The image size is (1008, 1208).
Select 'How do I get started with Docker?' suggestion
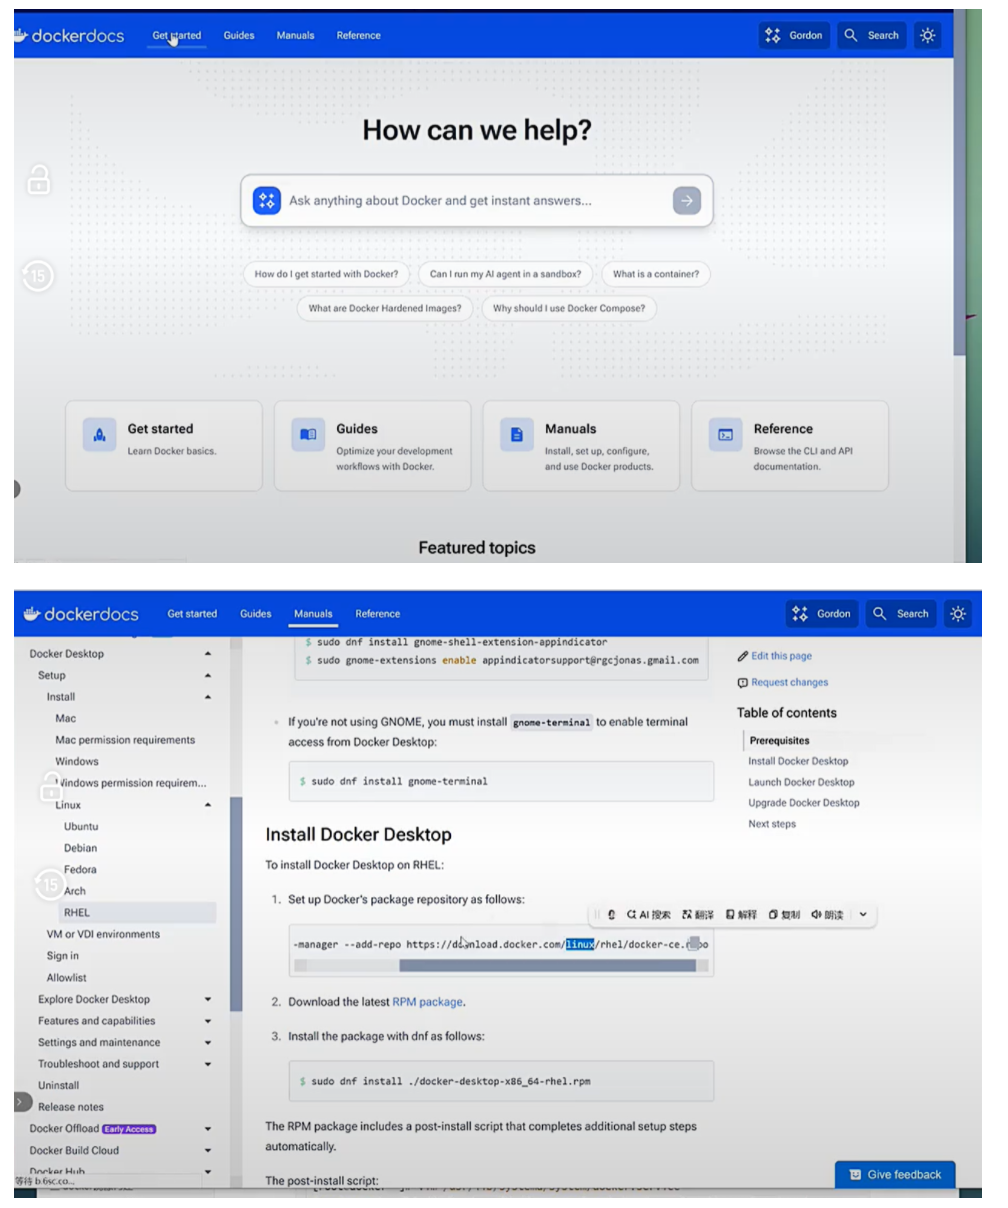point(326,274)
